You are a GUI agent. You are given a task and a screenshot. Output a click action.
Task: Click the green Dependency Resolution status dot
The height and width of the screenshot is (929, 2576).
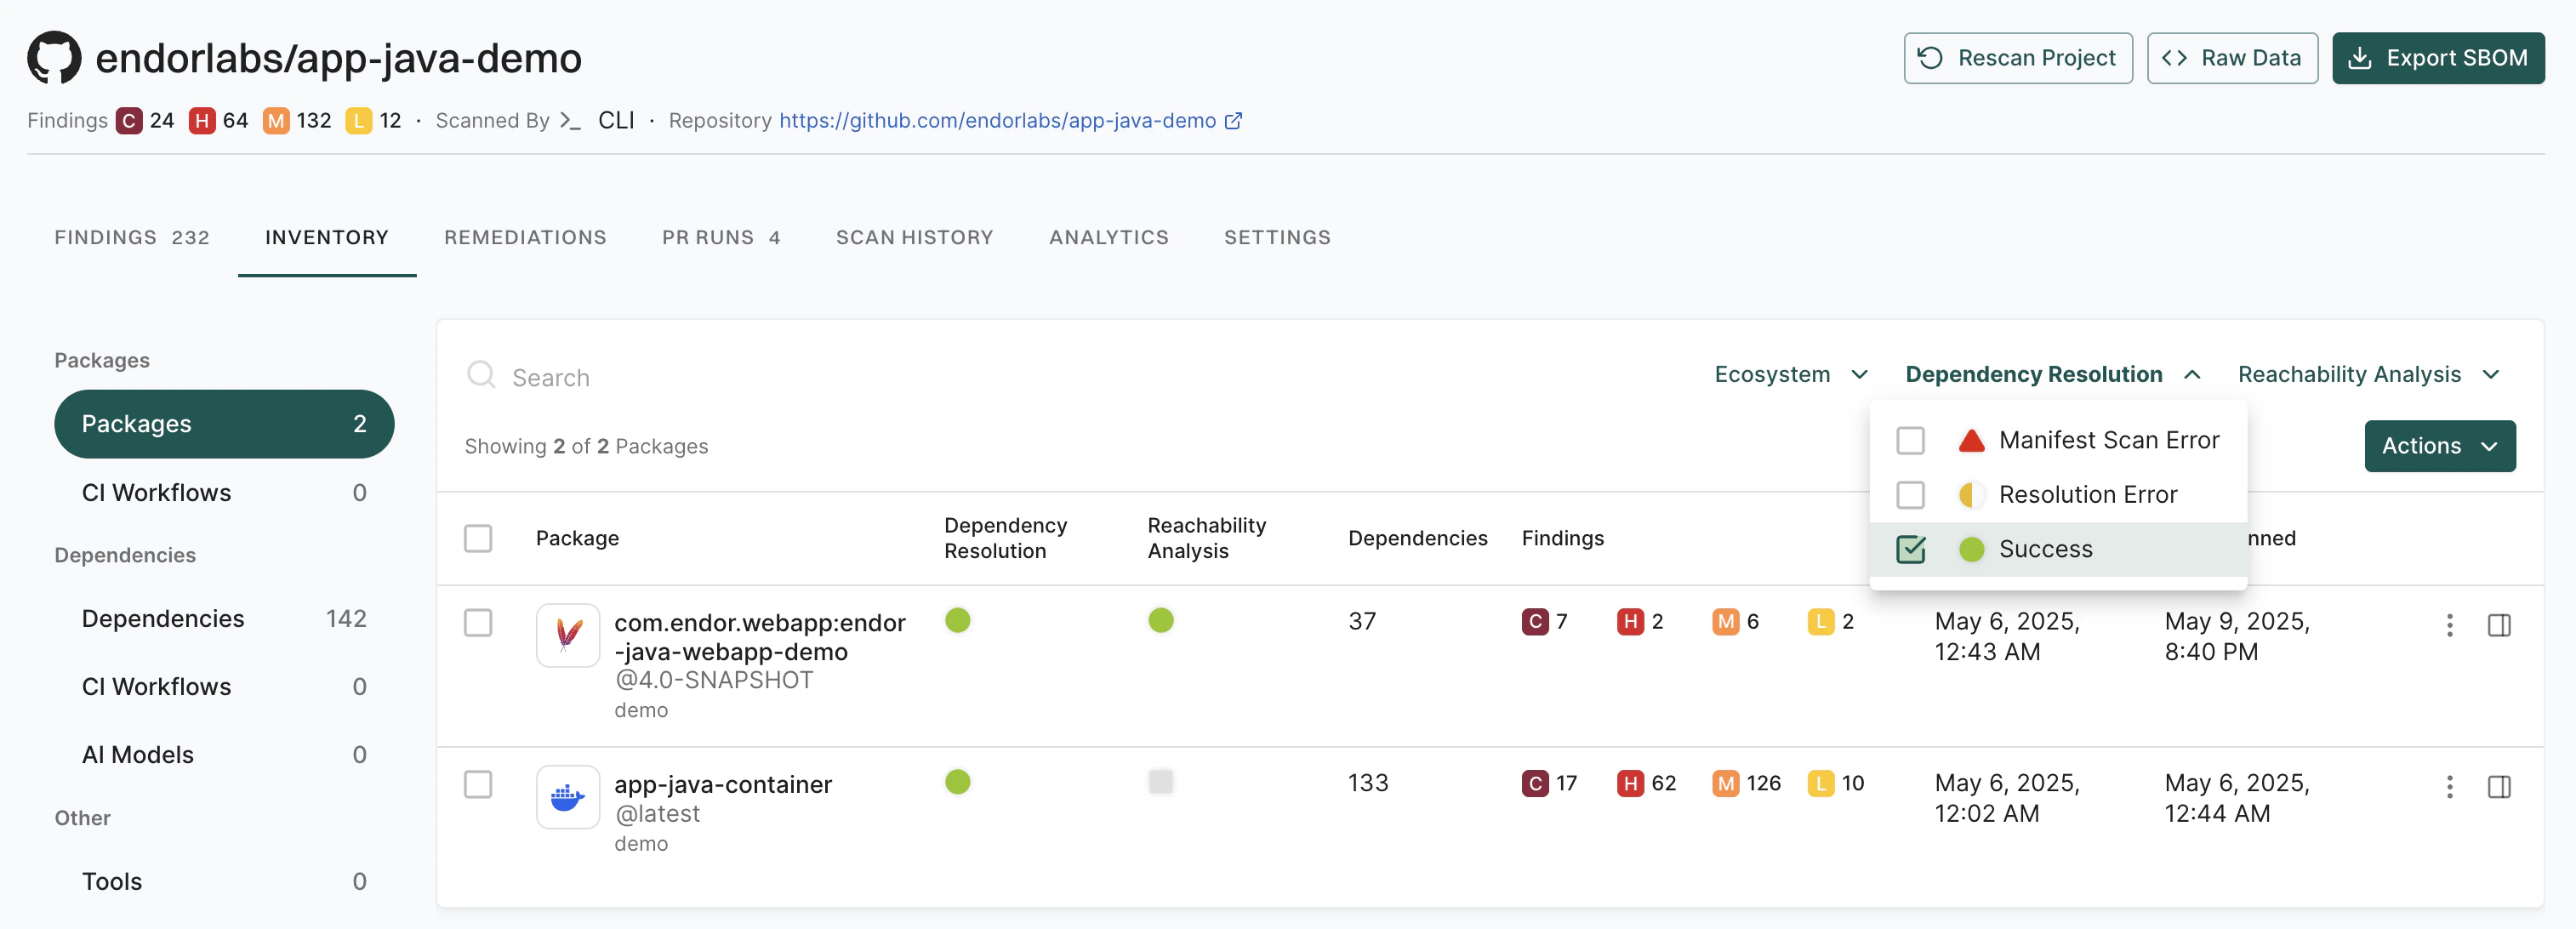[957, 620]
